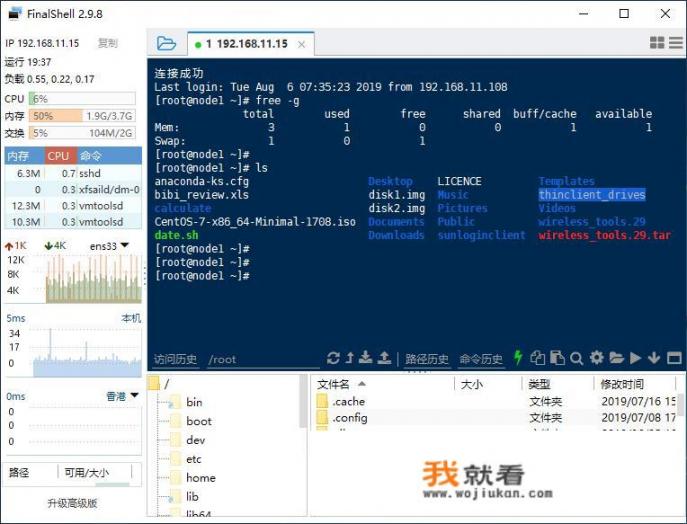
Task: Click the 内存 50% memory usage bar
Action: 82,116
